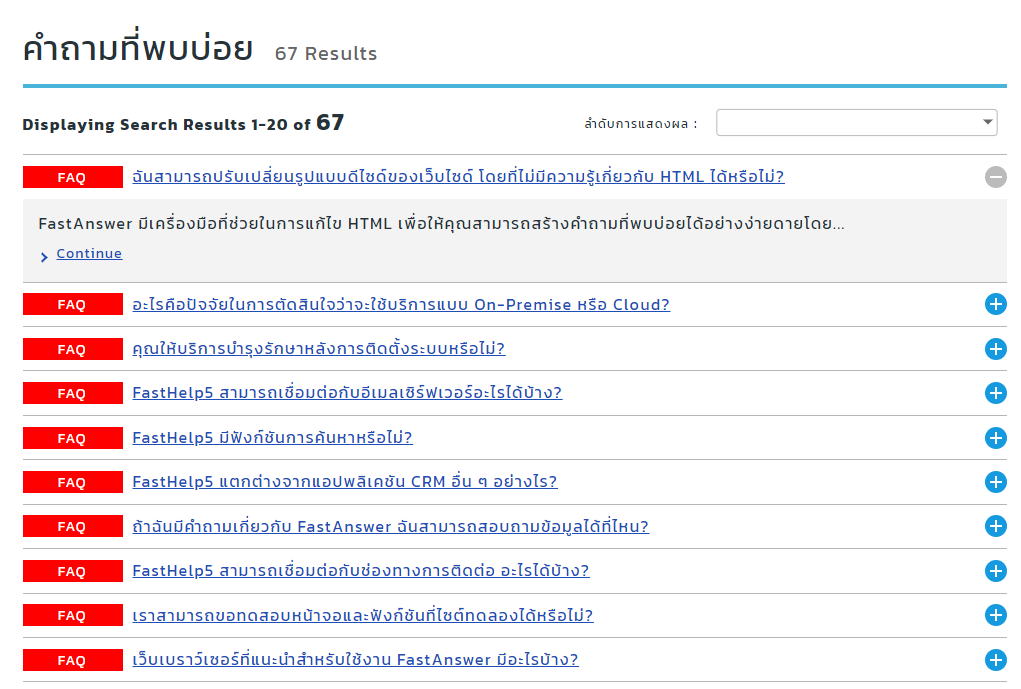Expand the FAQ about contact channels for FastHelp5
This screenshot has height=689, width=1021.
tap(995, 571)
